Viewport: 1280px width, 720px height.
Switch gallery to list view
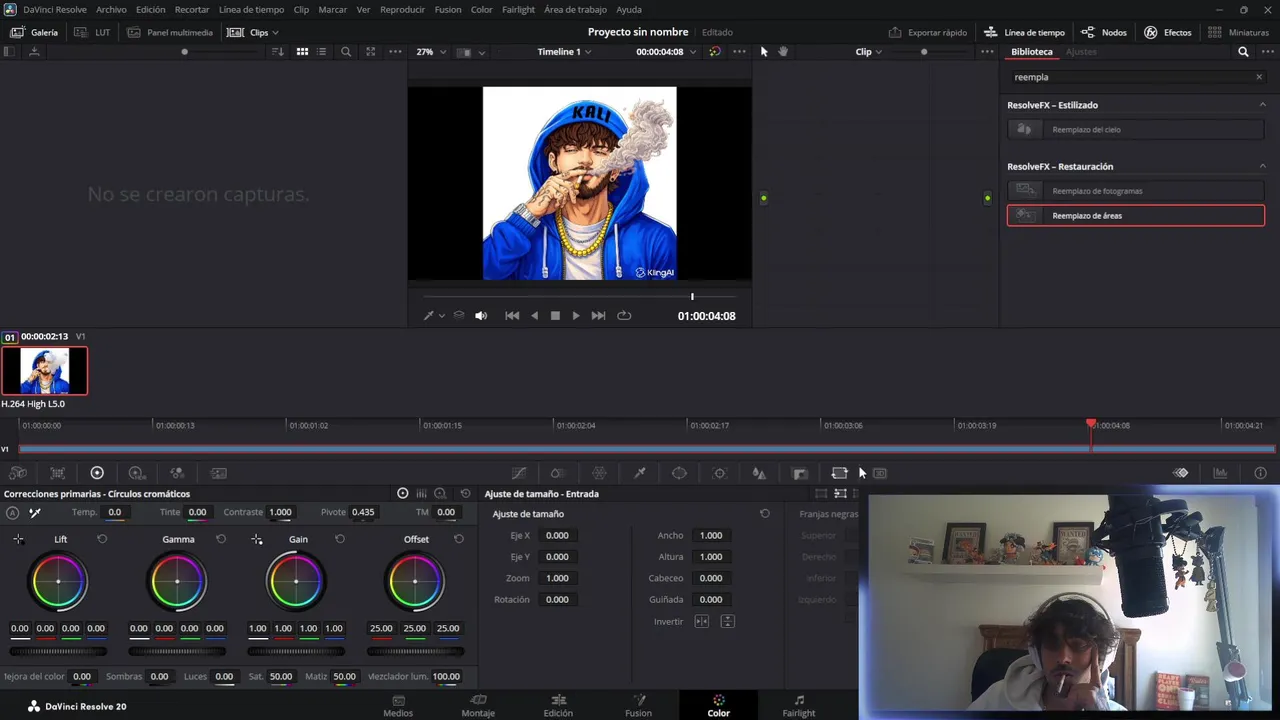(321, 51)
